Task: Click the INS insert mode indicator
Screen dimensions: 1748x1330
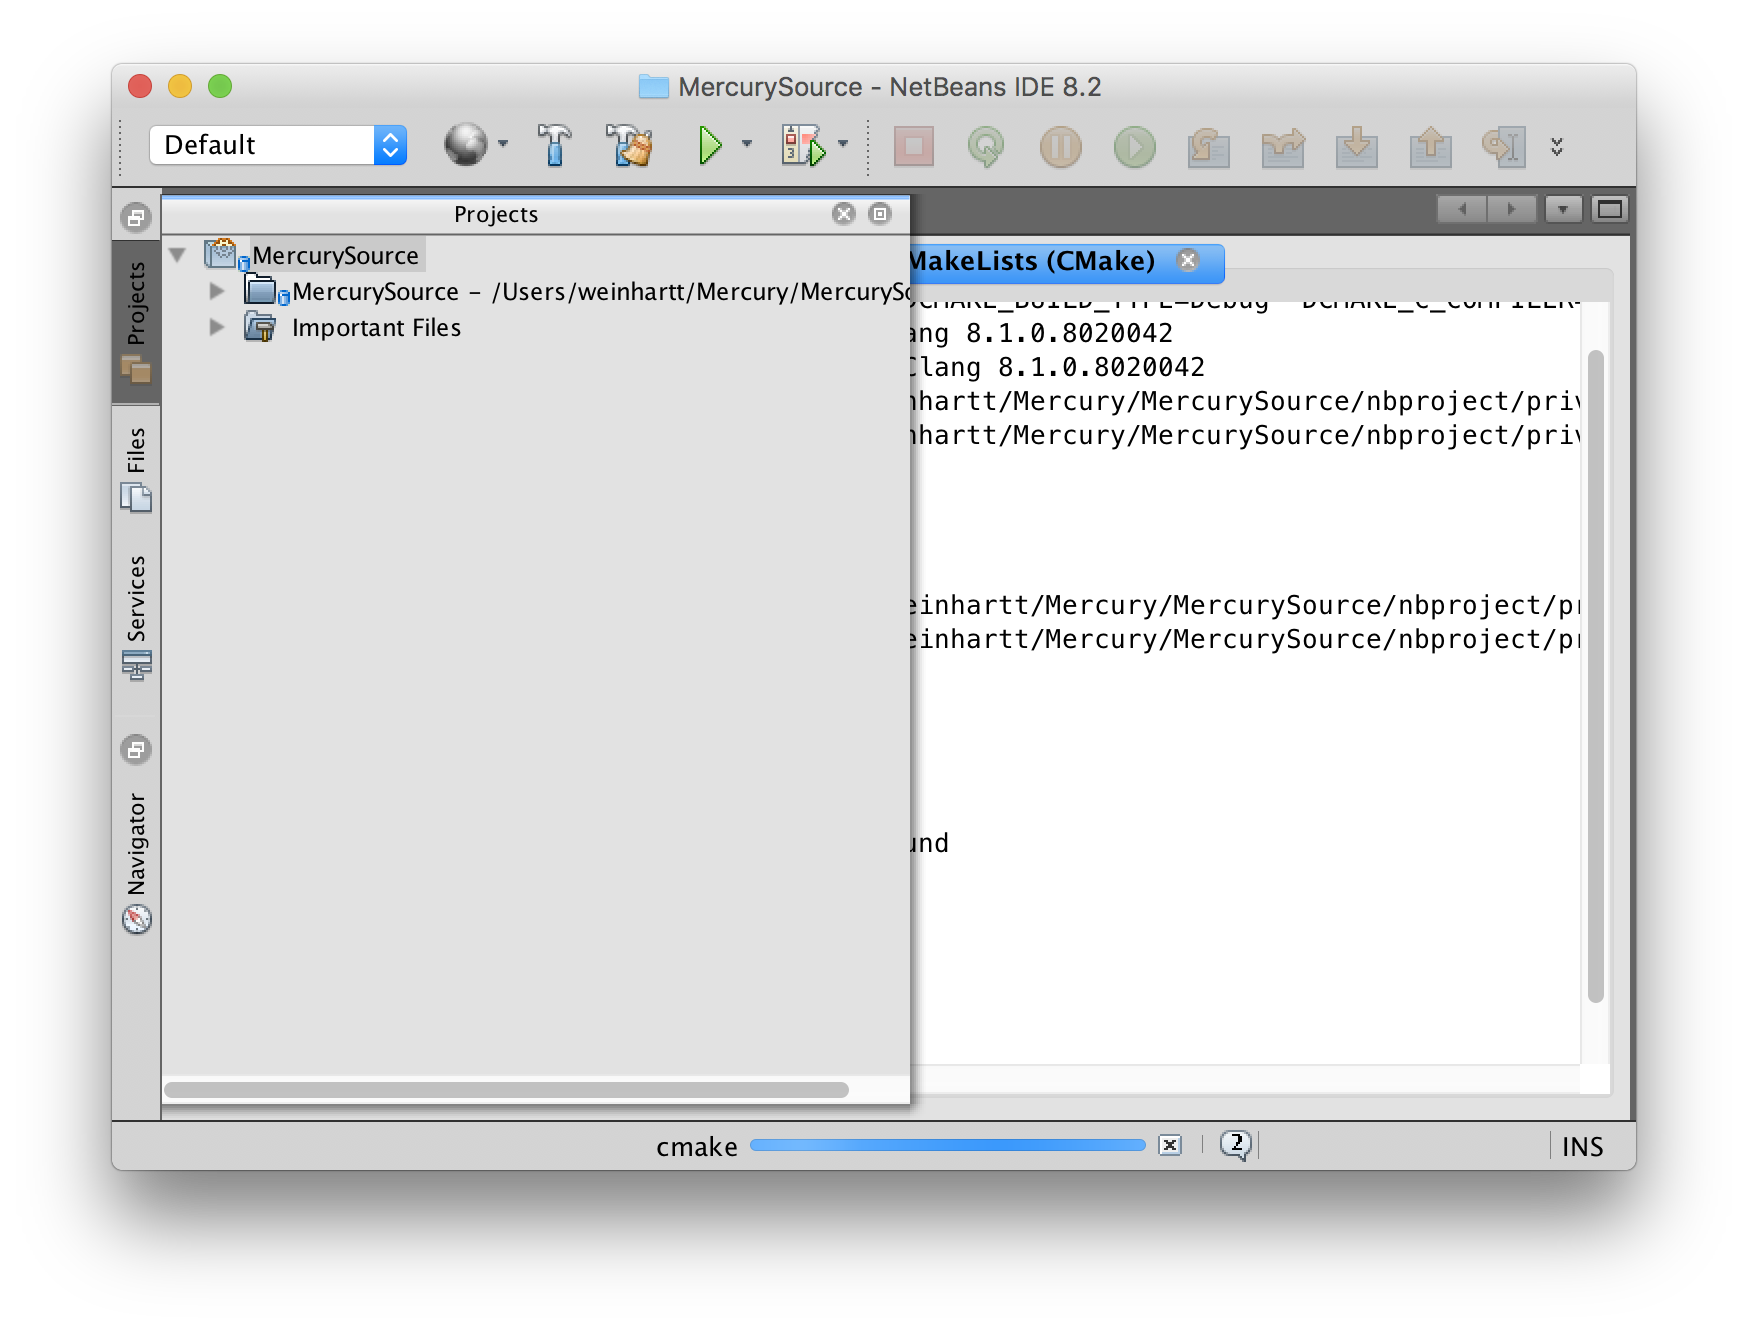Action: pos(1582,1147)
